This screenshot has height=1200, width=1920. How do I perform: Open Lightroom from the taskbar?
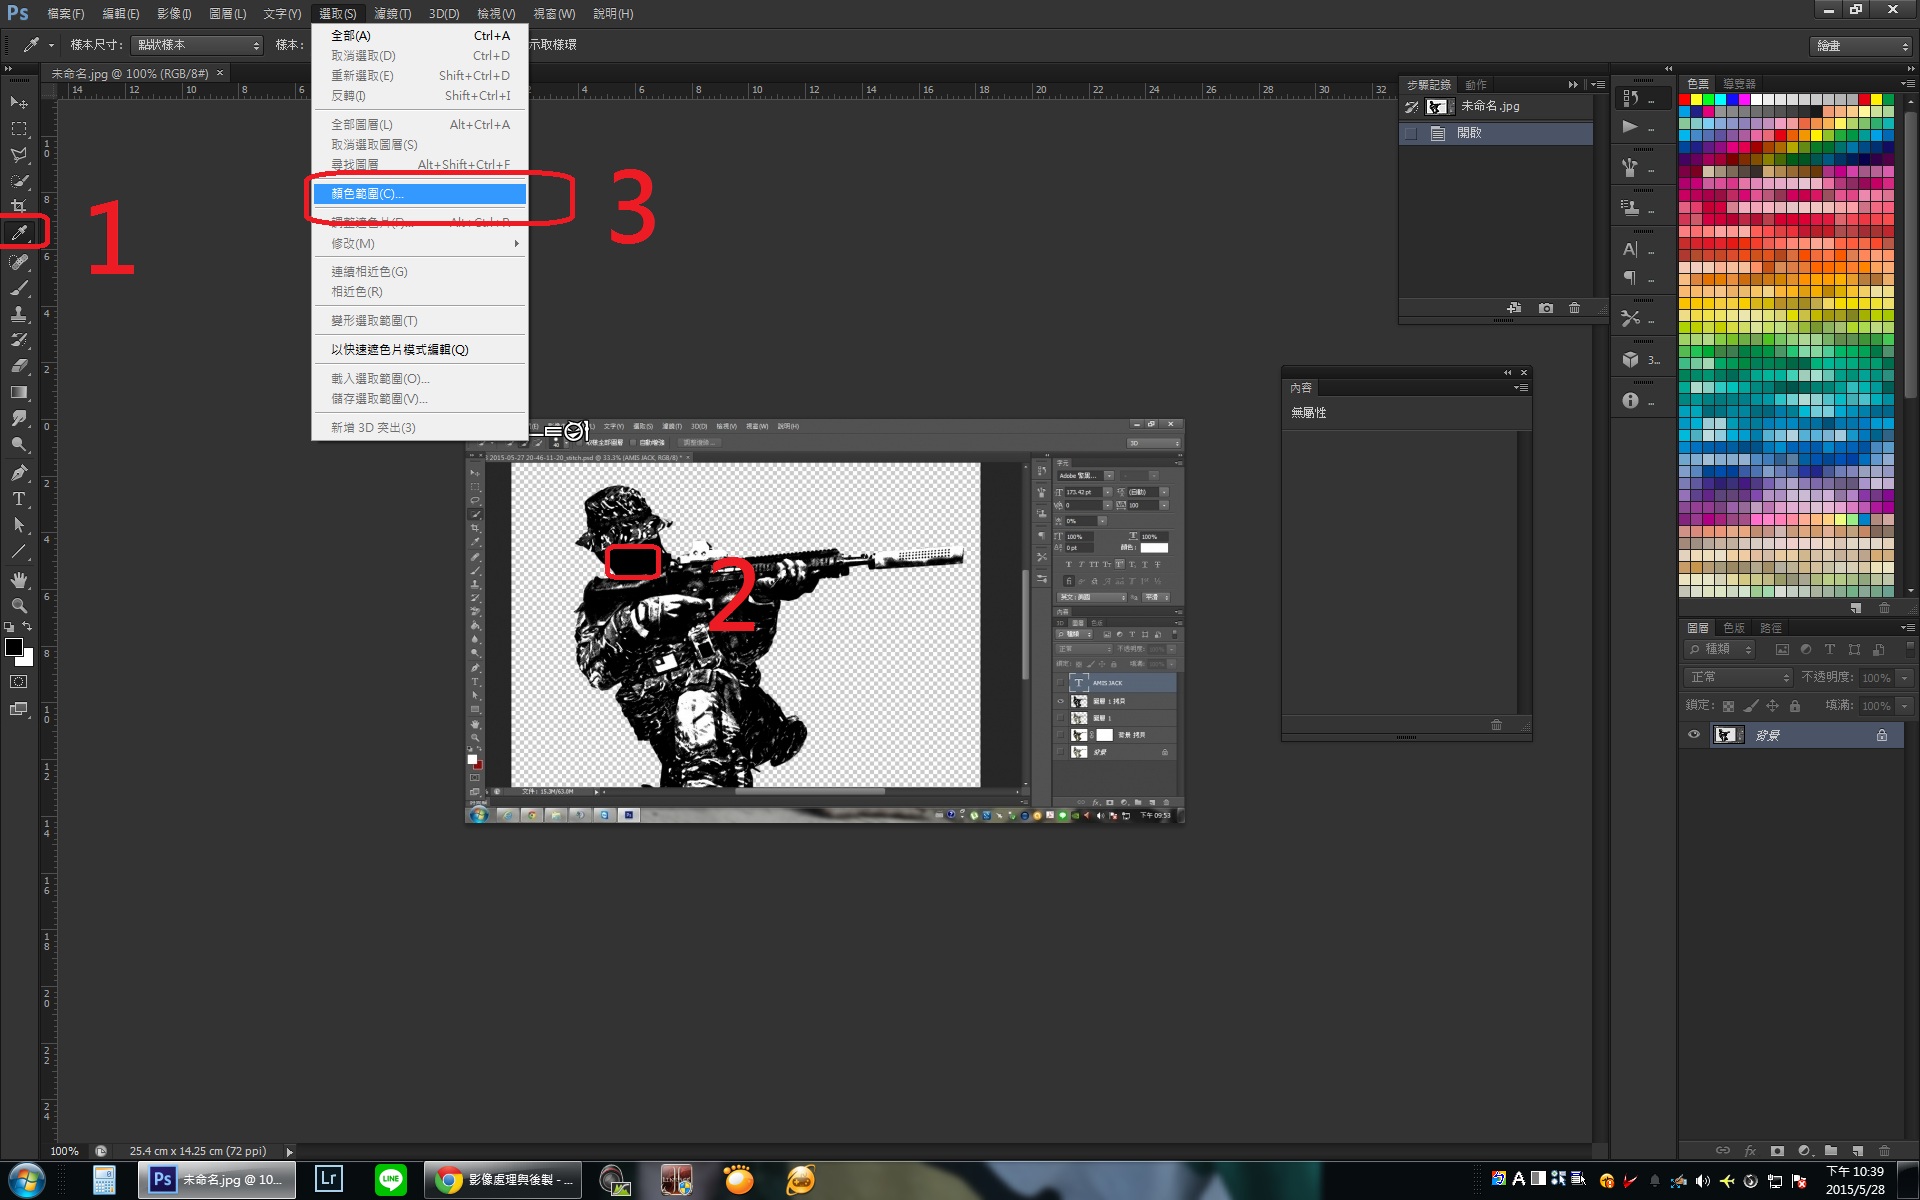click(328, 1179)
